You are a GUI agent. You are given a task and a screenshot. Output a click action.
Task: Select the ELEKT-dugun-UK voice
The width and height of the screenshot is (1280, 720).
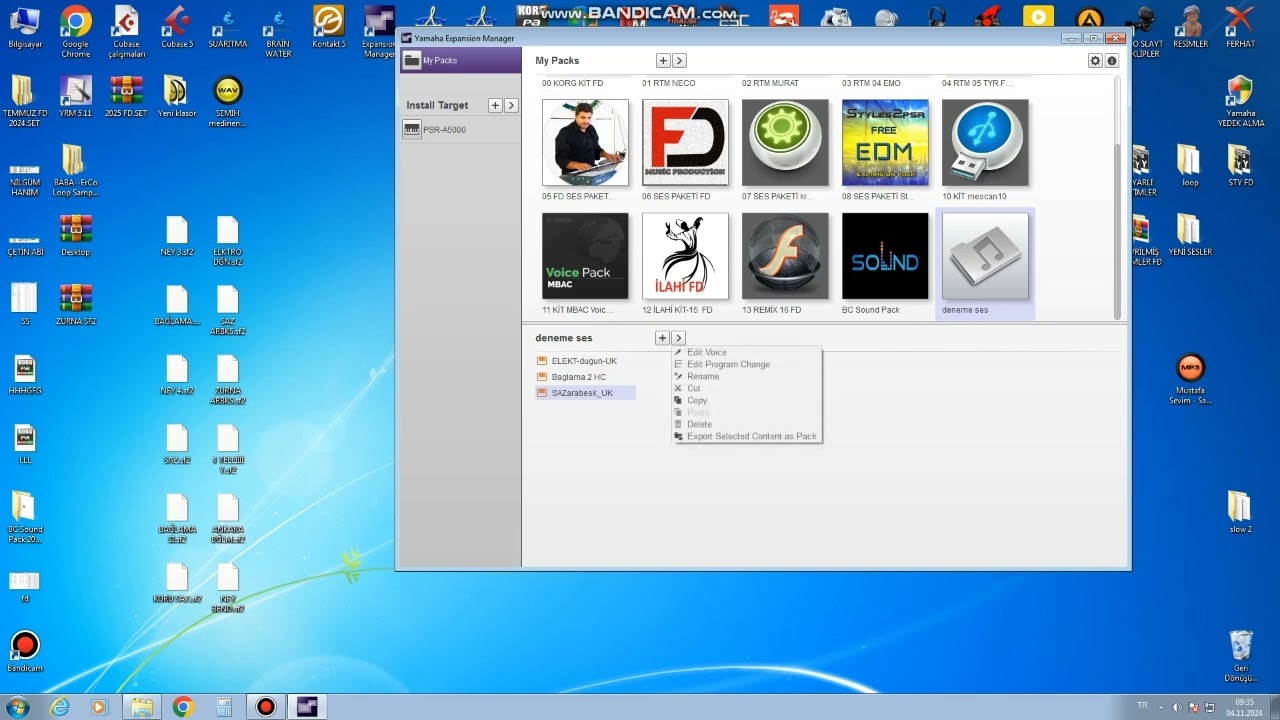point(585,361)
